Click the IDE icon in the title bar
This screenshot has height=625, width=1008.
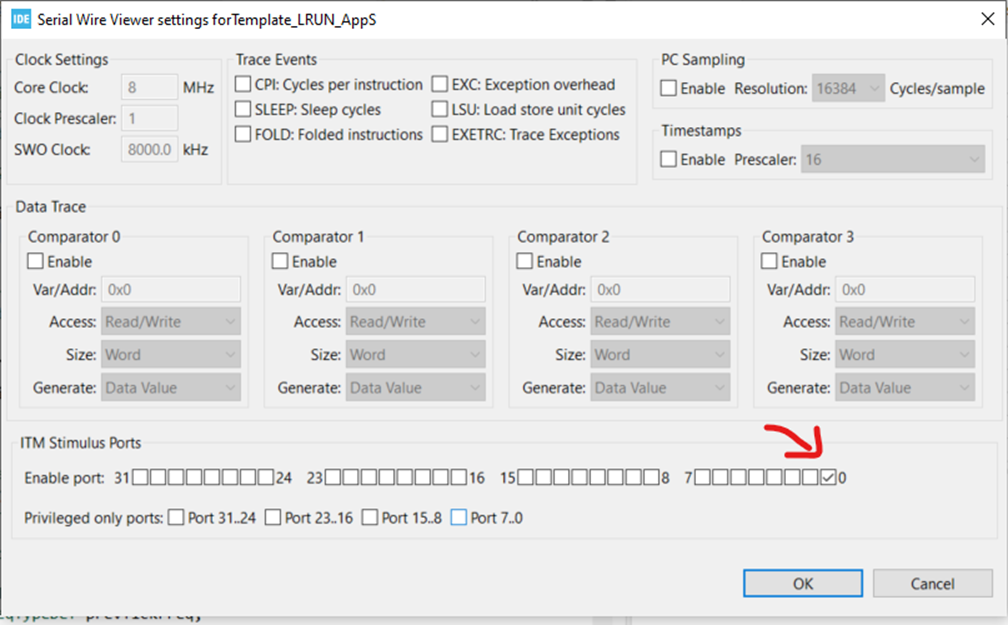coord(18,18)
